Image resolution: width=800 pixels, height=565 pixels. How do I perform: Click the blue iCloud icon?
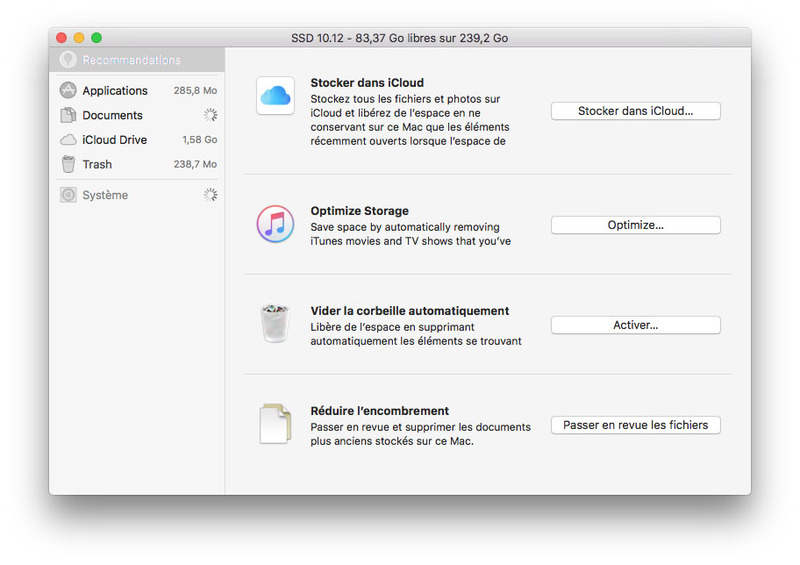[x=276, y=95]
